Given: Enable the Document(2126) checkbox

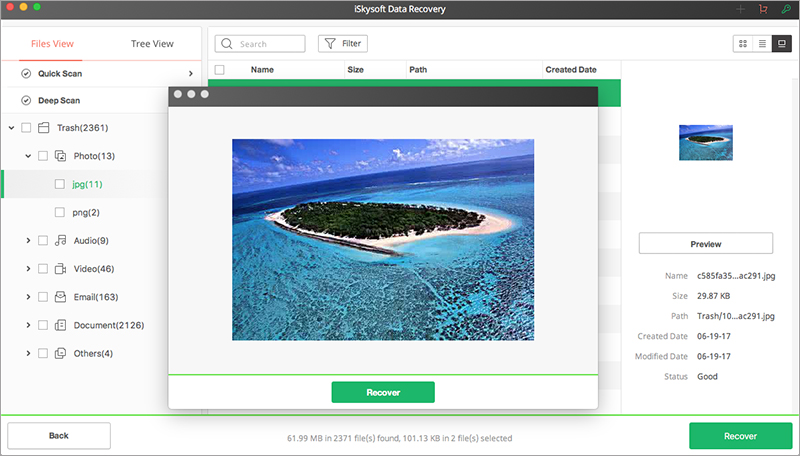Looking at the screenshot, I should coord(42,325).
